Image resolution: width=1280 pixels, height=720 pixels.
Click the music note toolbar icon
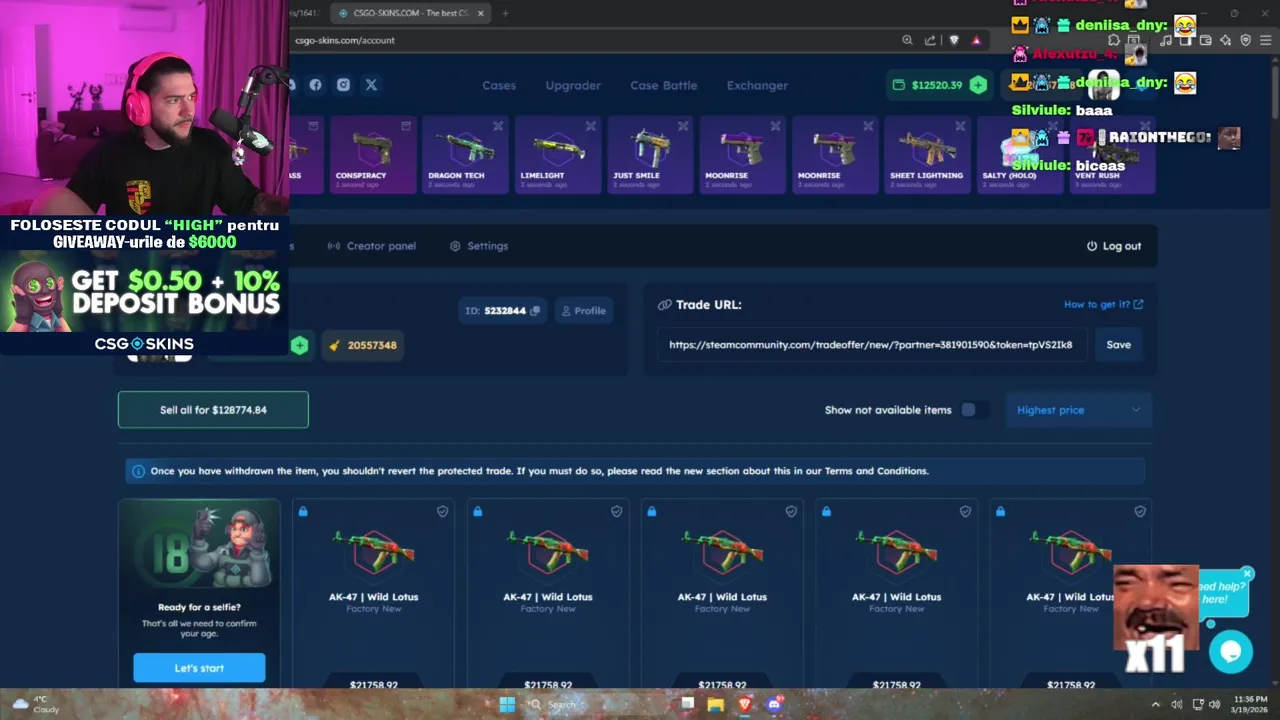coord(1166,40)
